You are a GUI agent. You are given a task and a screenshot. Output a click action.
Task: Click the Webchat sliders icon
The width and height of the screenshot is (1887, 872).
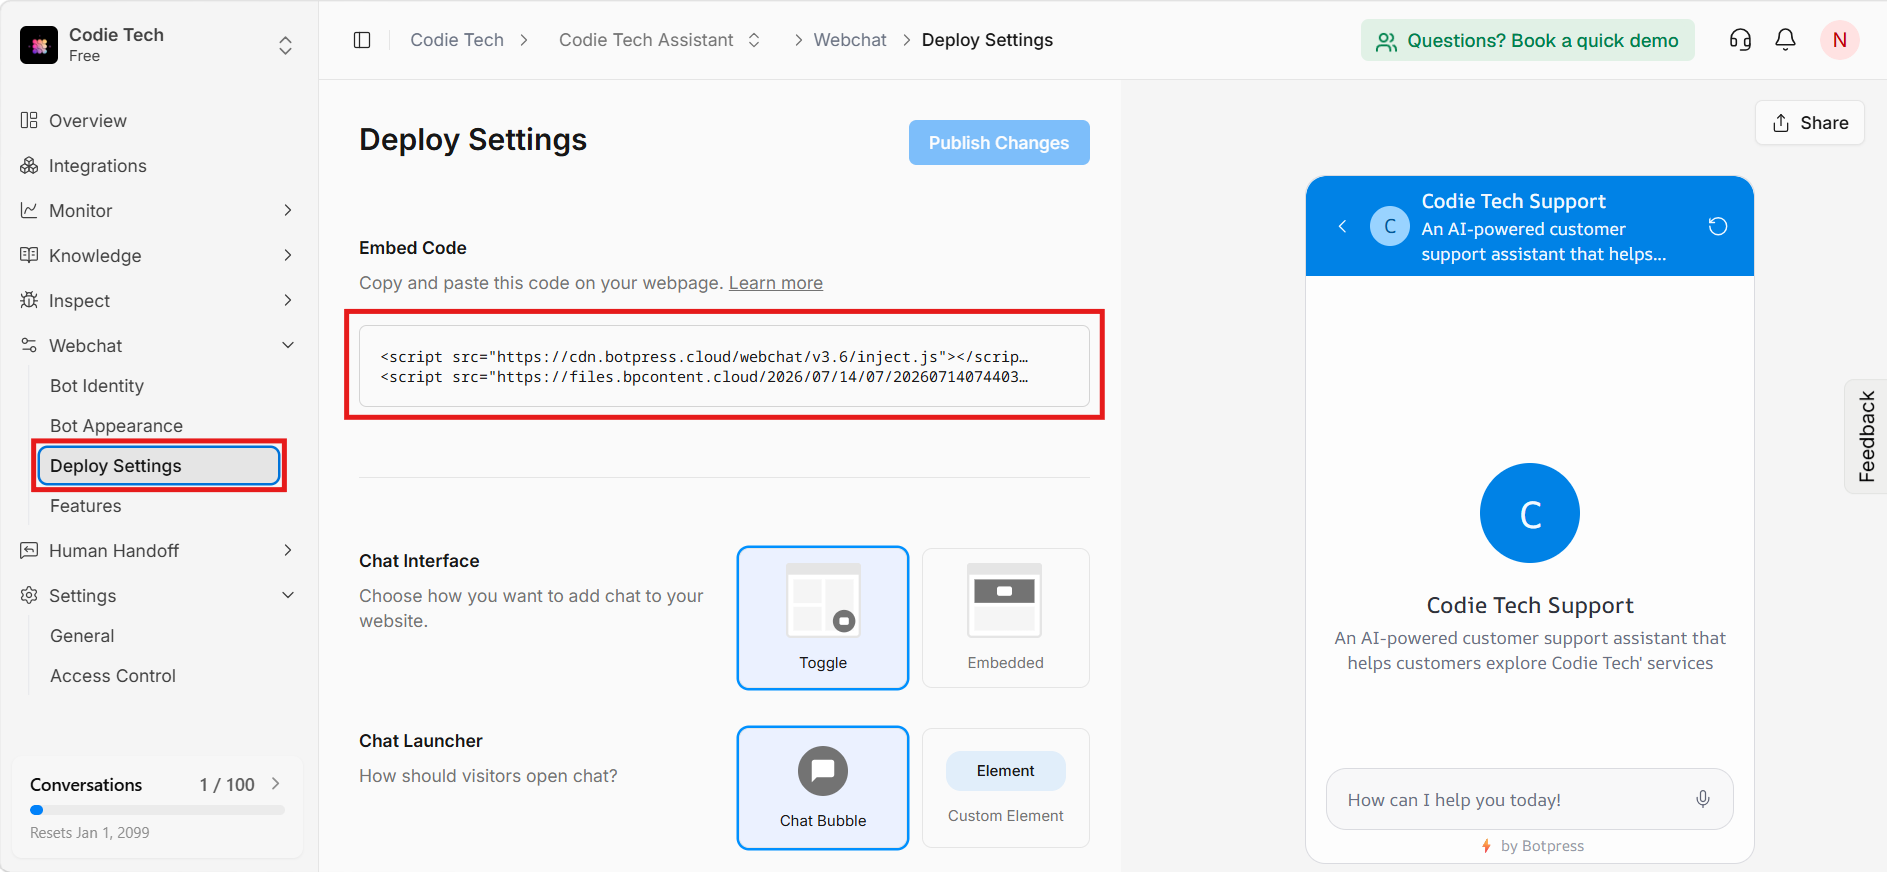pyautogui.click(x=29, y=345)
